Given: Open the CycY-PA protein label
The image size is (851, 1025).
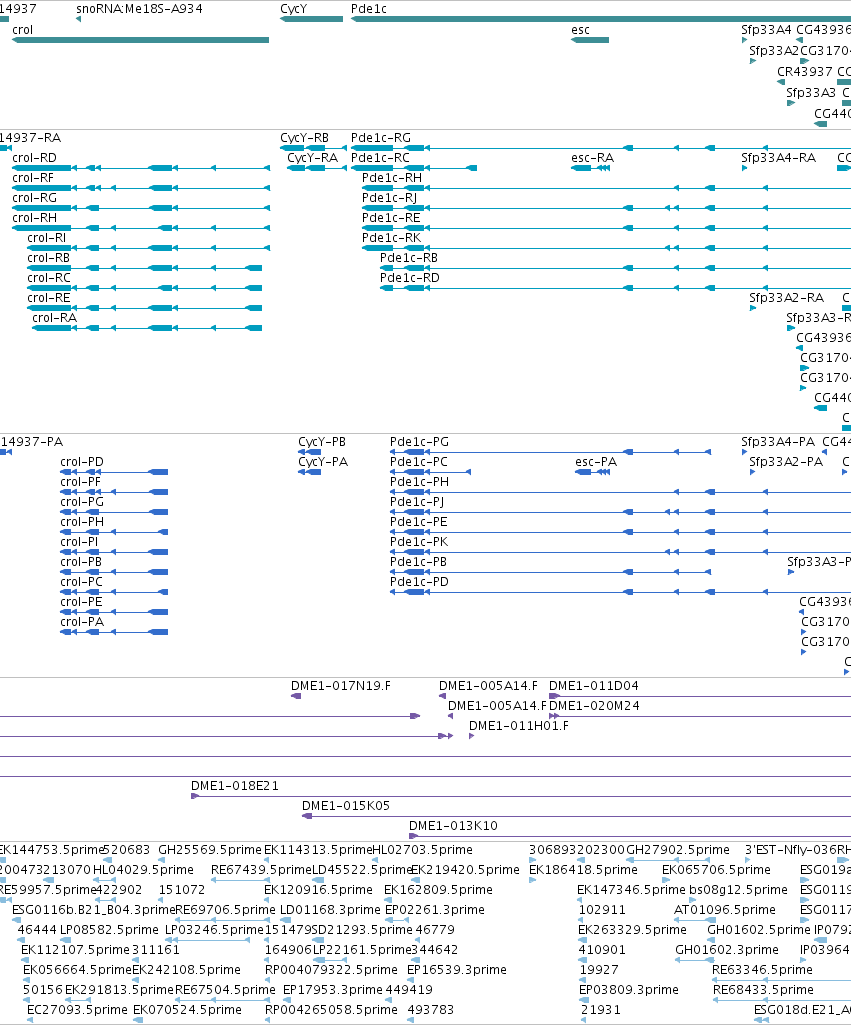Looking at the screenshot, I should [323, 462].
